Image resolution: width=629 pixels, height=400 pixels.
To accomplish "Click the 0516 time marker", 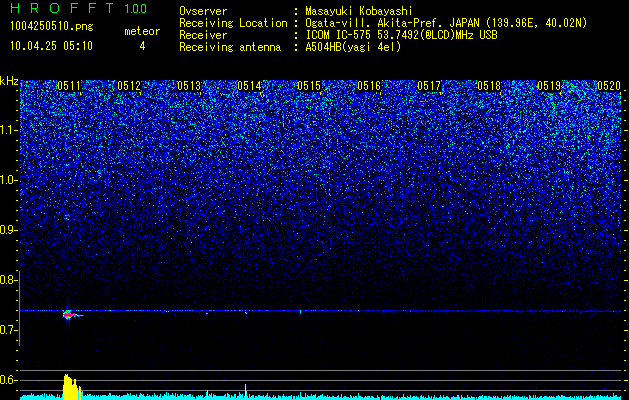I will pyautogui.click(x=369, y=86).
